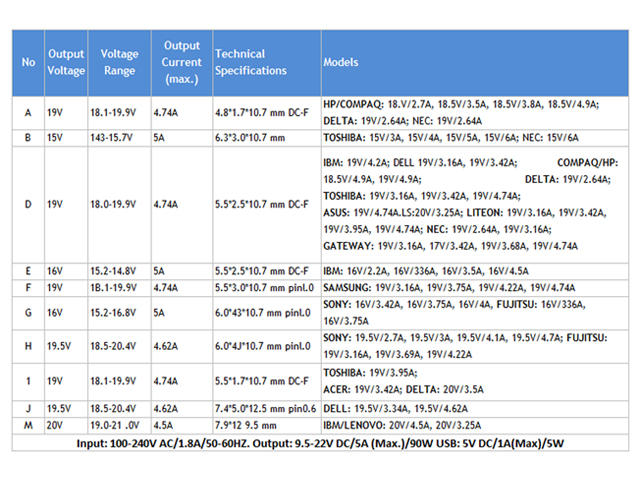640x480 pixels.
Task: Click the 15.2-14.8V voltage range cell
Action: click(112, 270)
